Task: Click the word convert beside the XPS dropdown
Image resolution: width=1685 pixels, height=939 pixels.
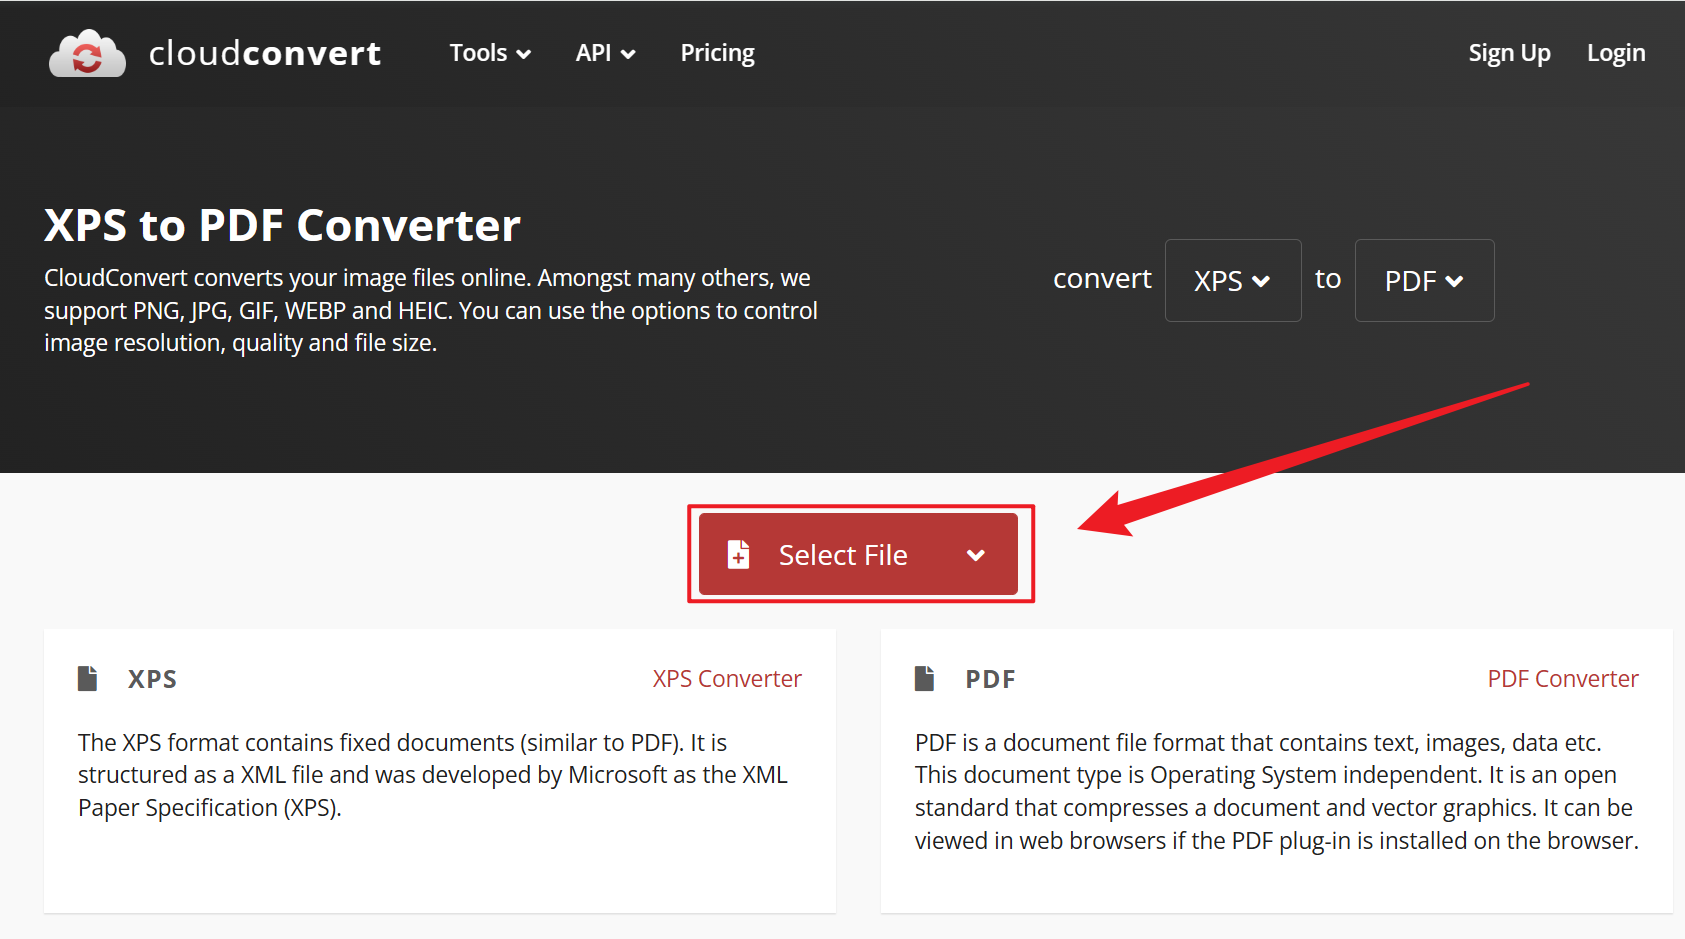Action: pyautogui.click(x=1102, y=278)
